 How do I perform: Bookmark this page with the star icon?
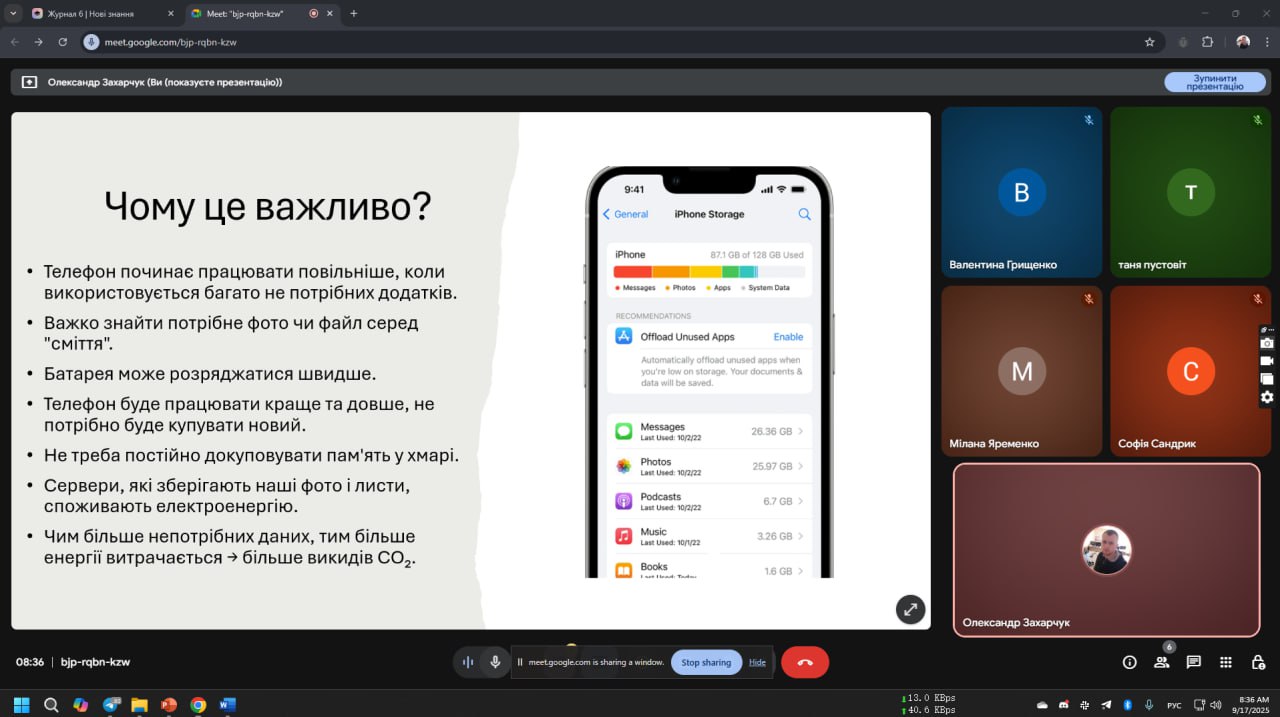(1149, 42)
